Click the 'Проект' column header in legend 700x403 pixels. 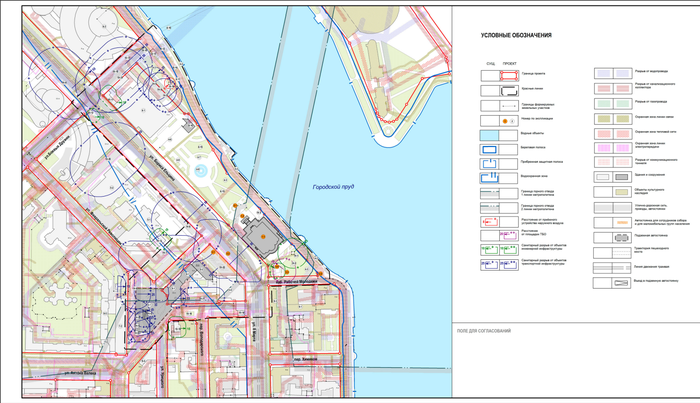pos(508,61)
